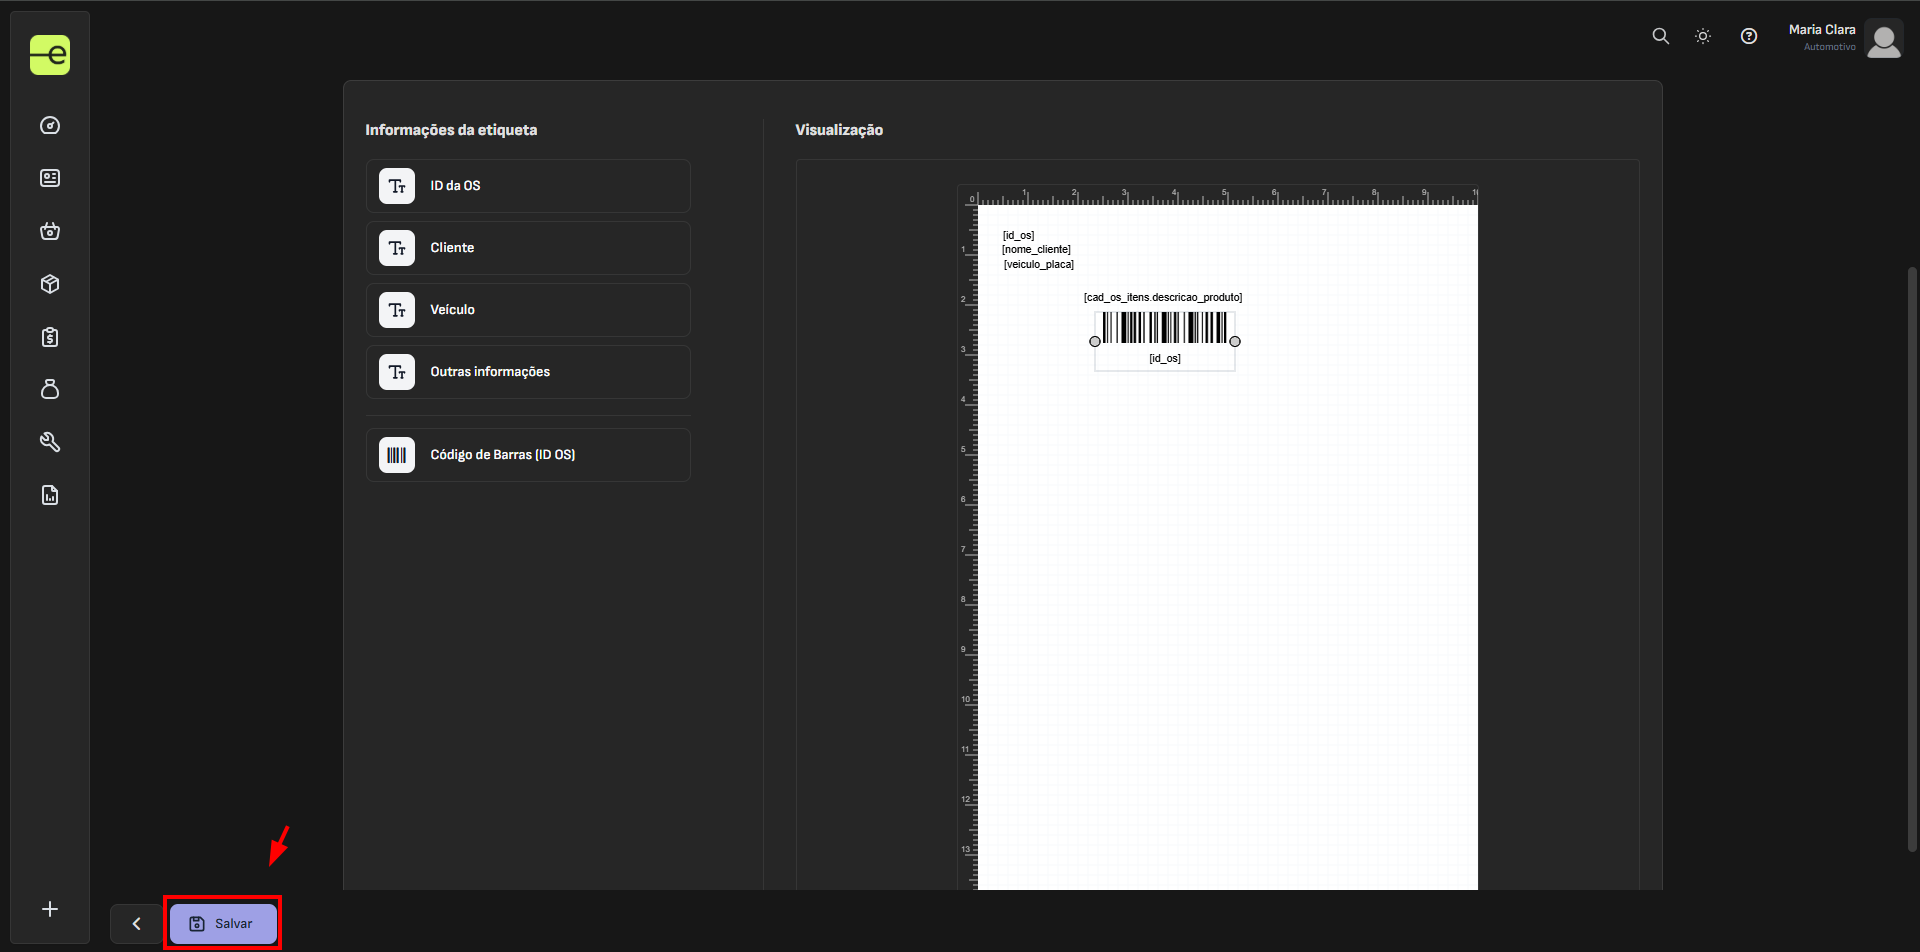Add the Cliente field to label
Image resolution: width=1920 pixels, height=952 pixels.
[528, 248]
